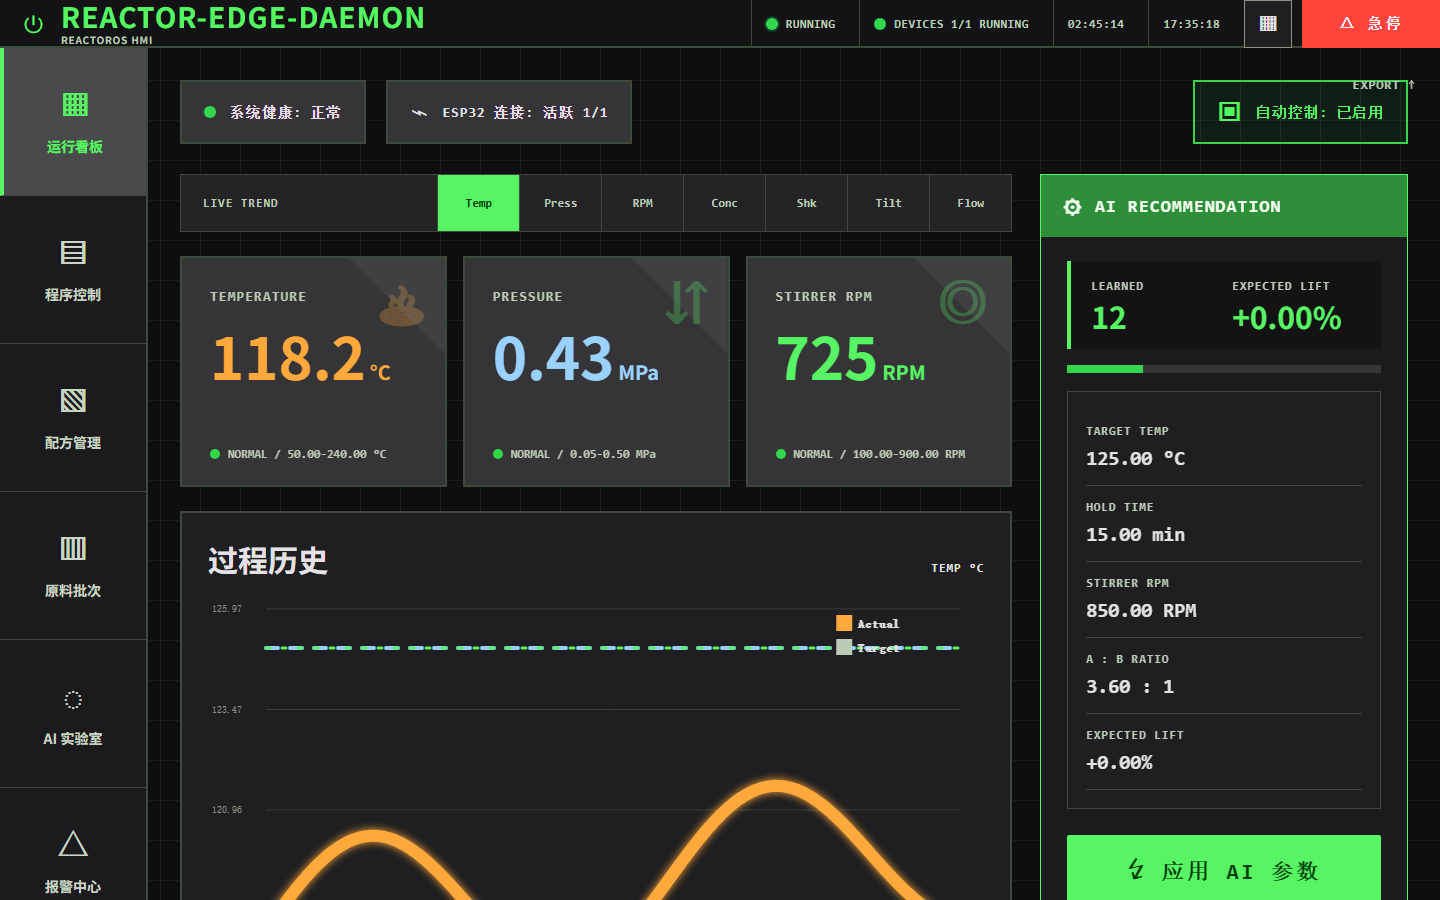Viewport: 1440px width, 900px height.
Task: Select the Press trend tab
Action: (561, 203)
